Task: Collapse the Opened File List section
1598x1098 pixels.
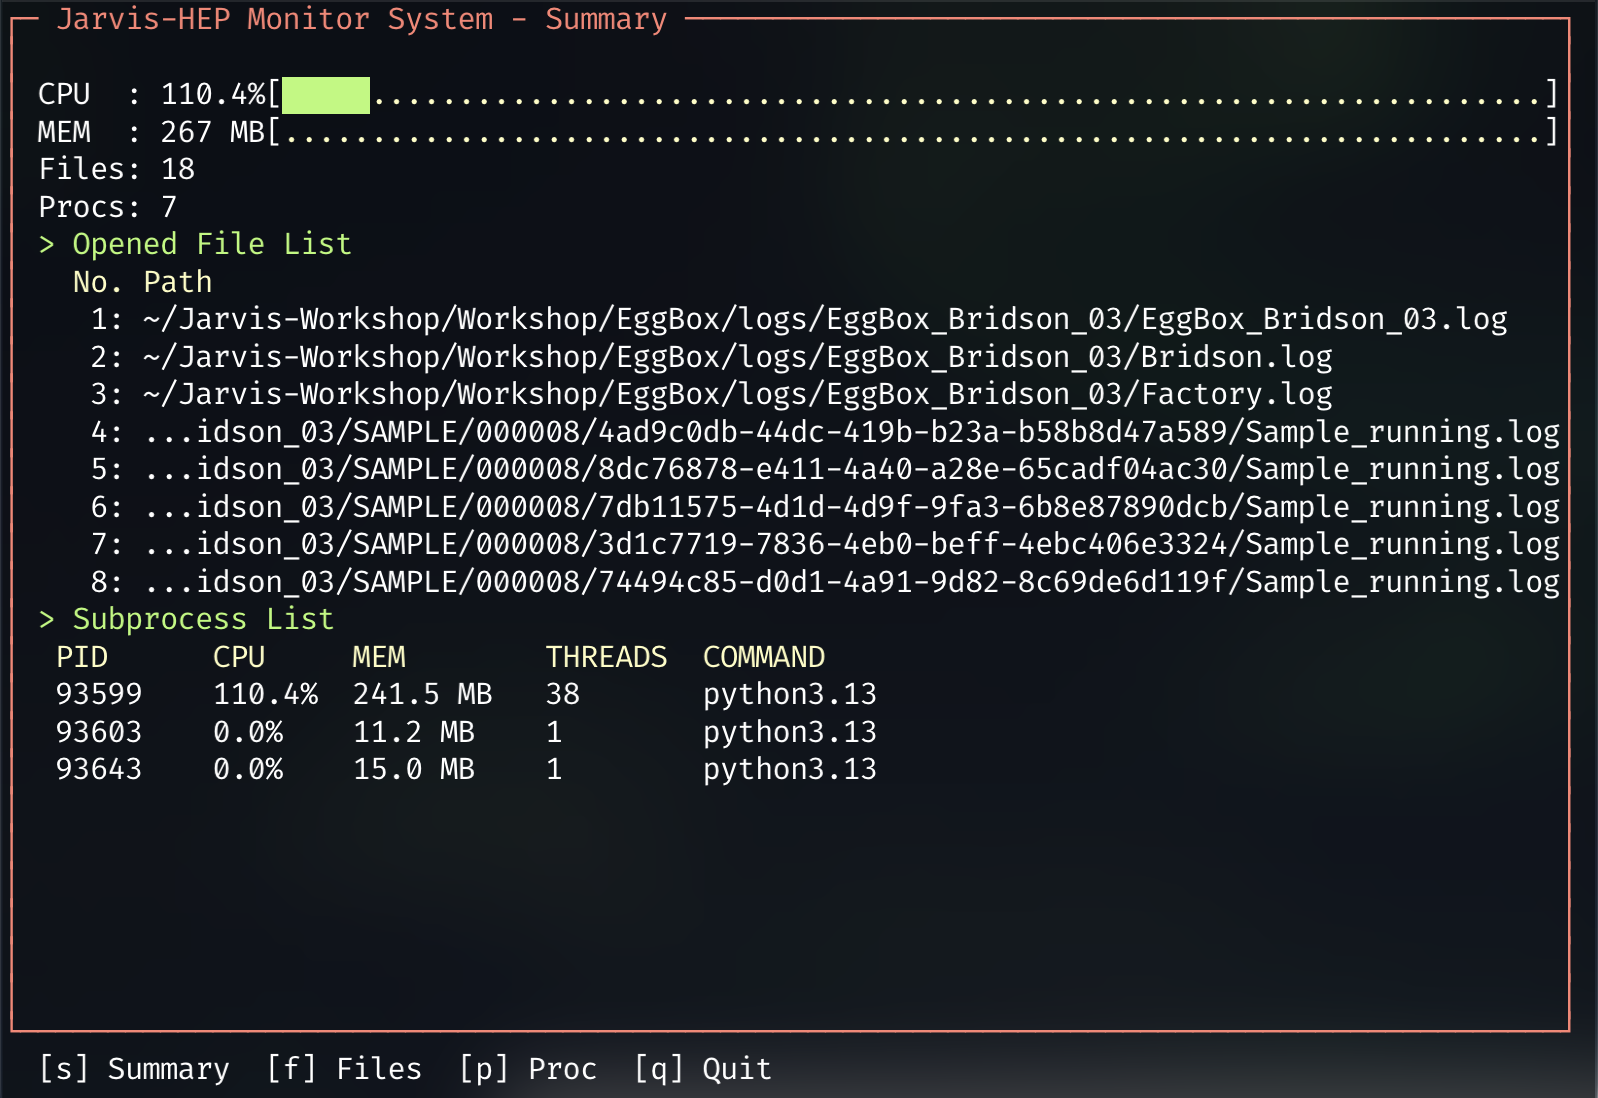Action: (195, 244)
